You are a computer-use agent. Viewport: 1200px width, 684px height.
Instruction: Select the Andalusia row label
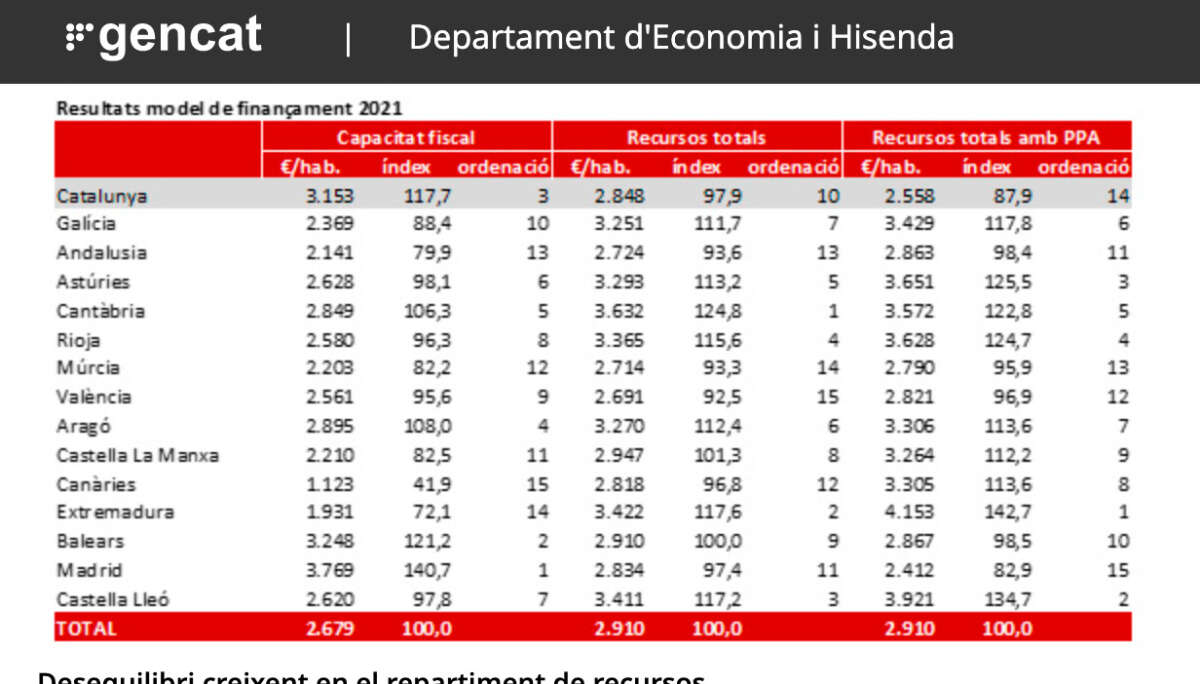click(x=102, y=253)
